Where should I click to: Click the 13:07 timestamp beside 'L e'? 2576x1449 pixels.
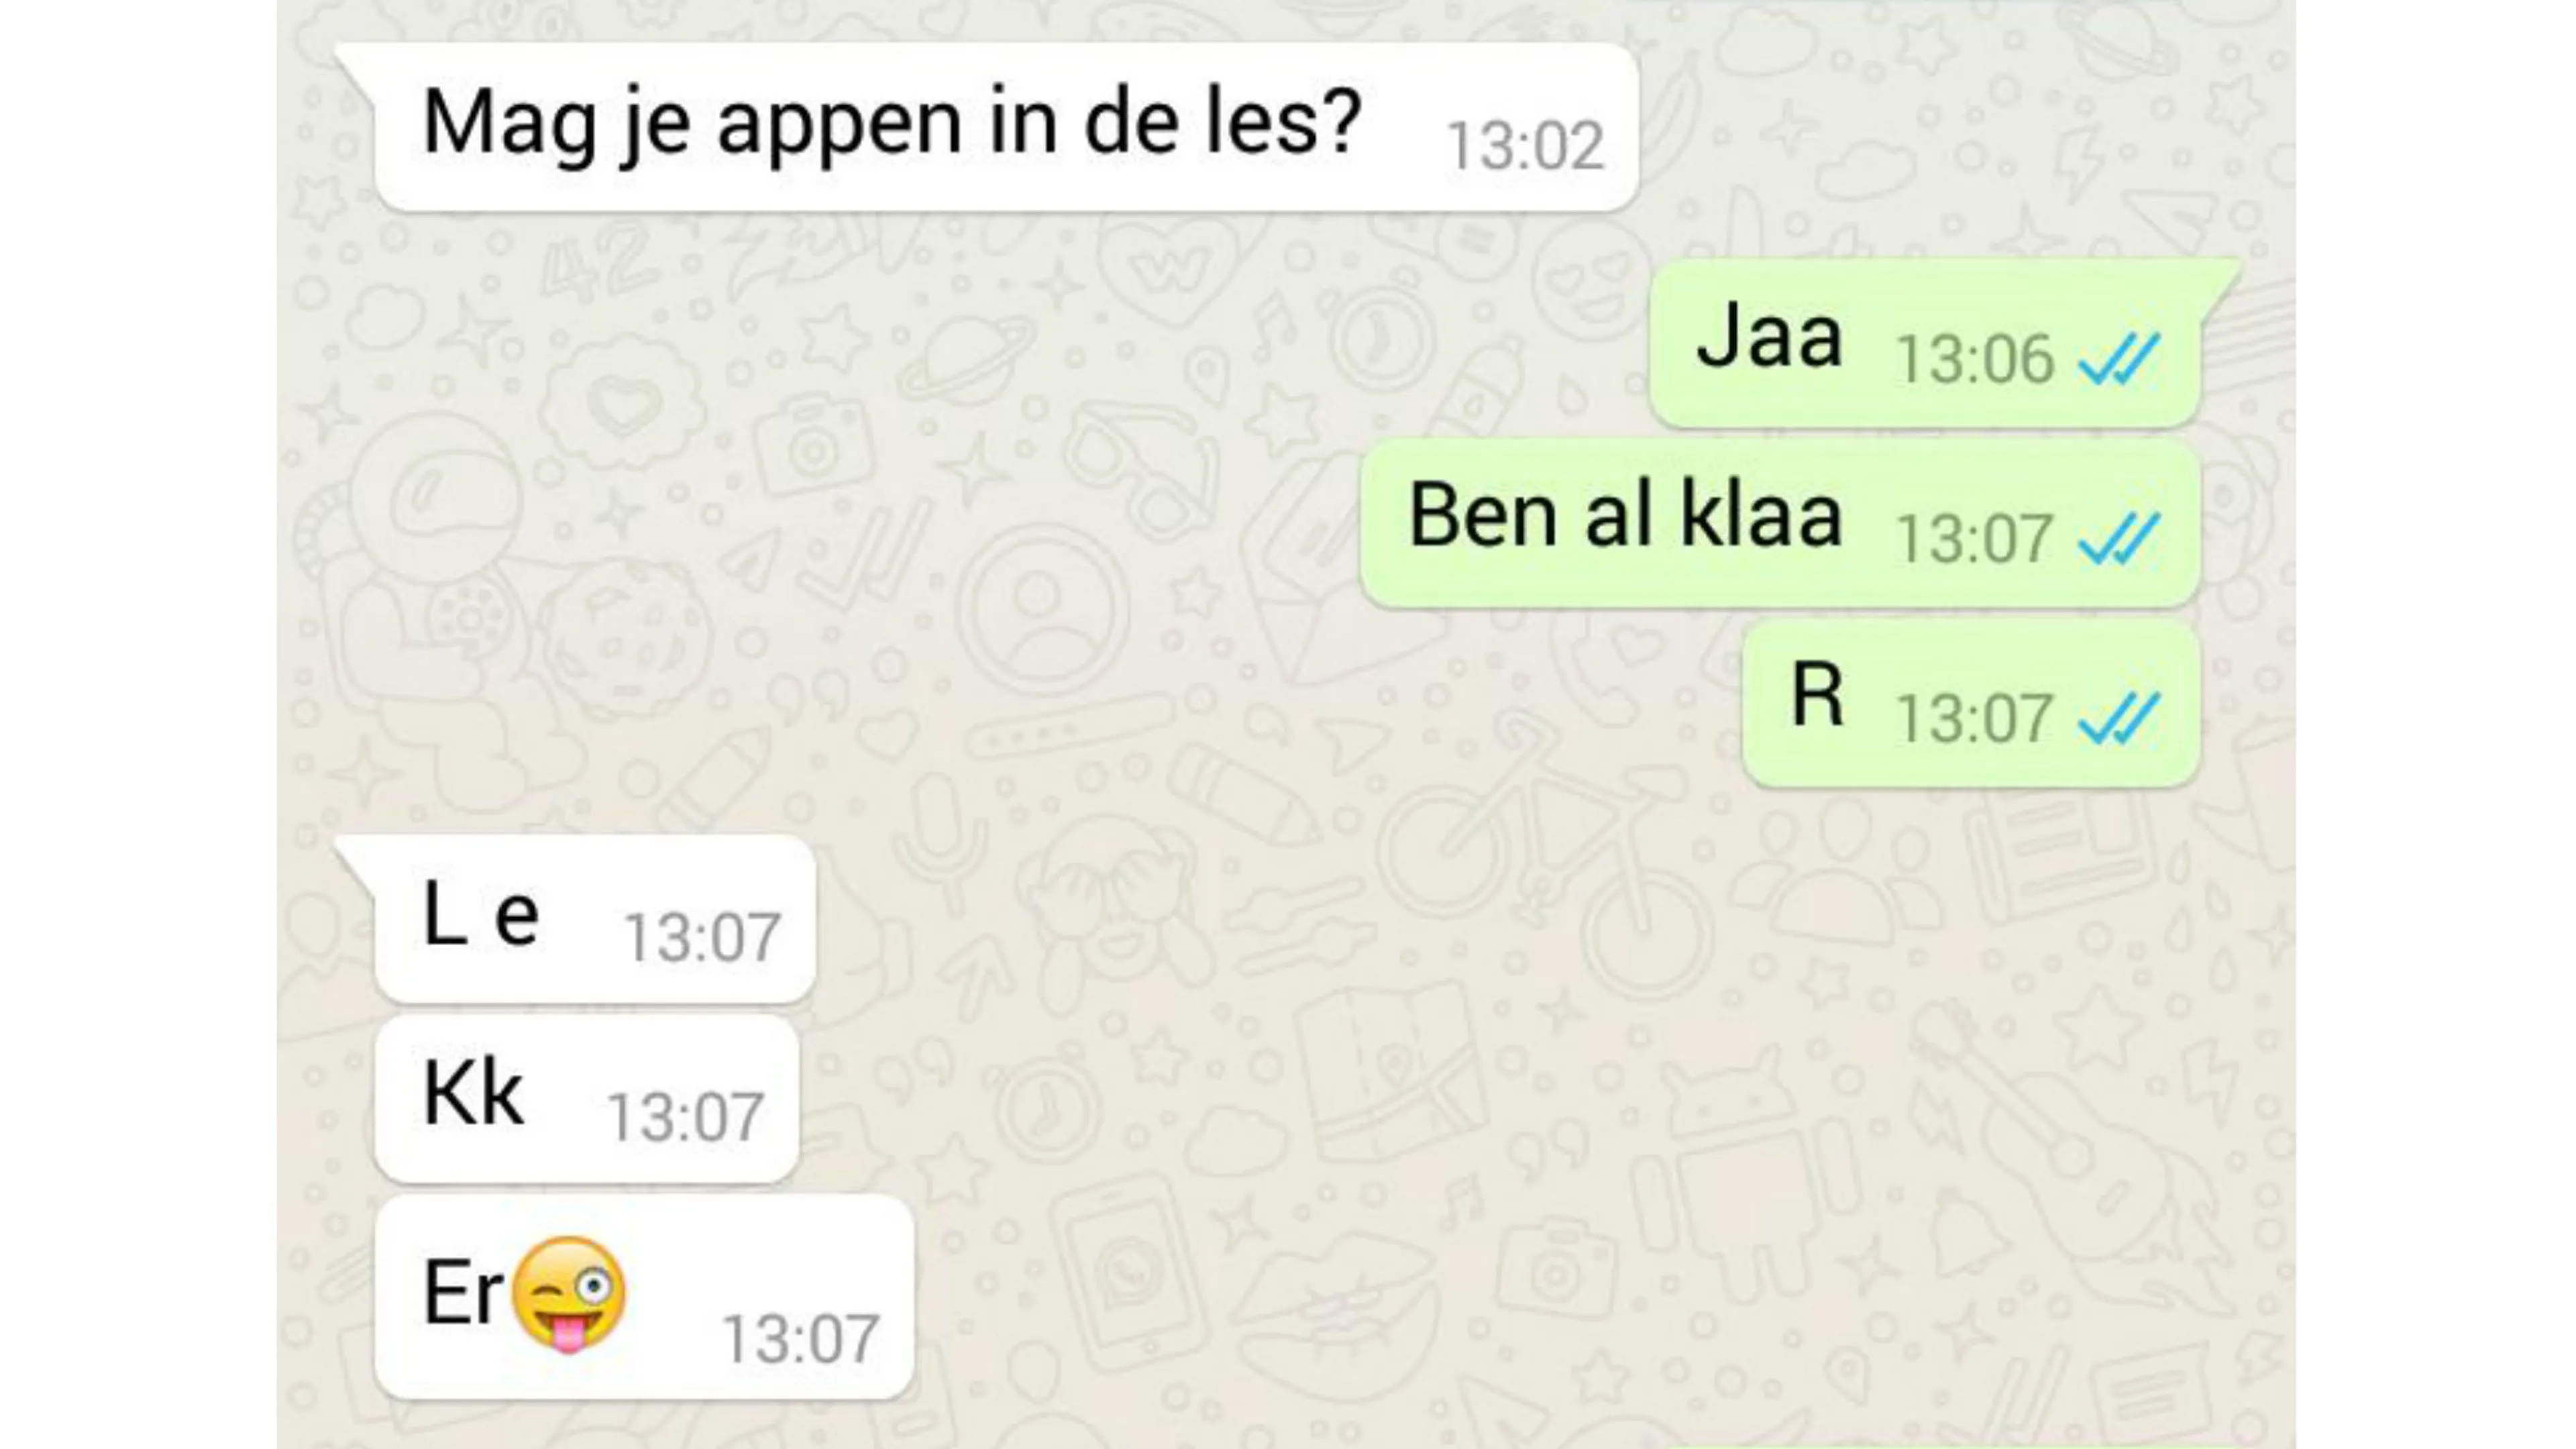[x=702, y=938]
